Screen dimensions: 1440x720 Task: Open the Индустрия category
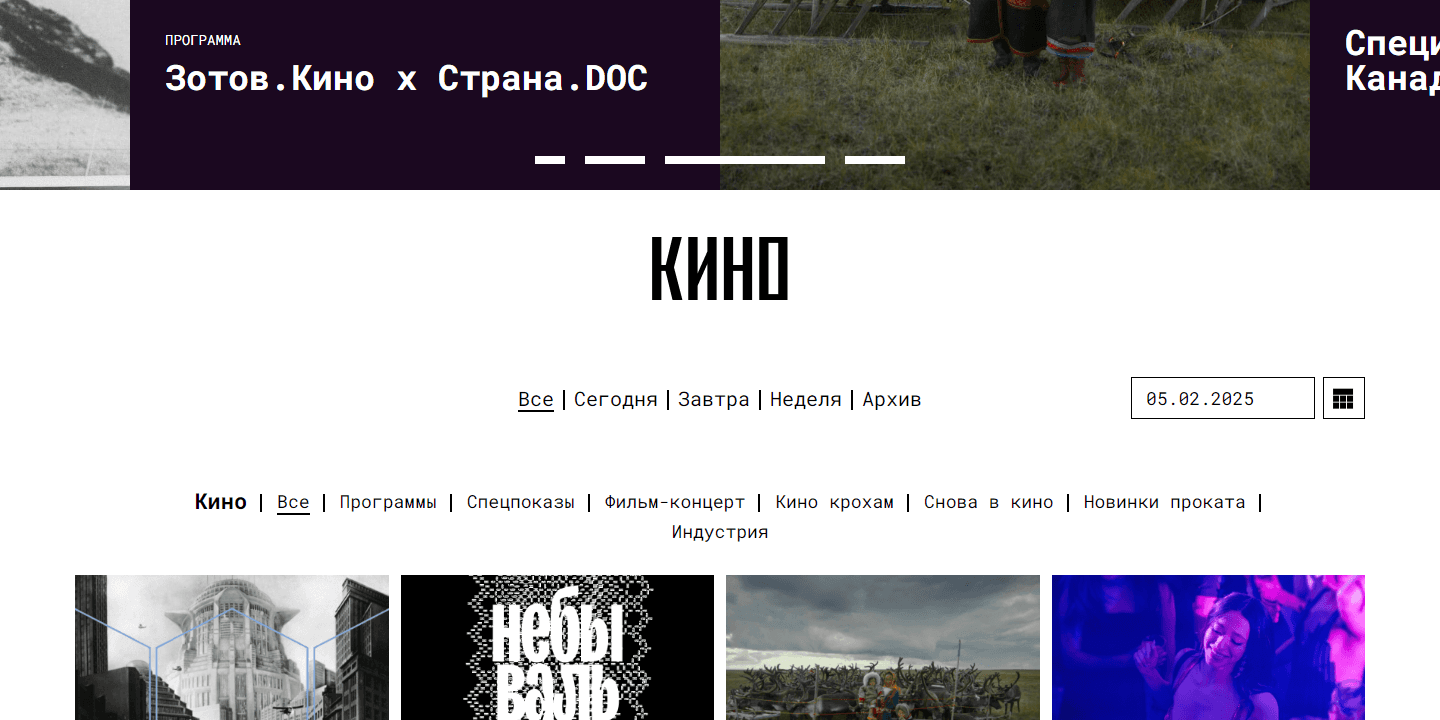point(720,532)
